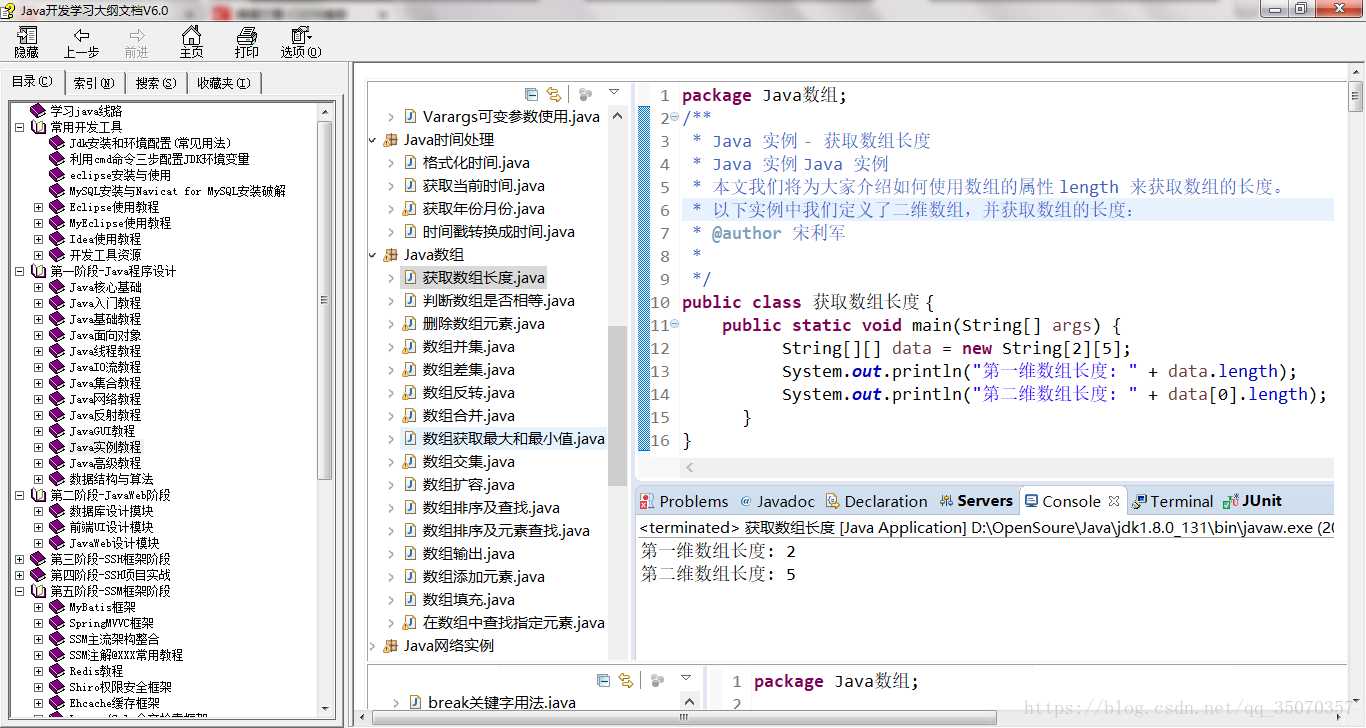Open MySQL安装与Navicat for MySQL安装破解 topic
1366x728 pixels.
[177, 191]
